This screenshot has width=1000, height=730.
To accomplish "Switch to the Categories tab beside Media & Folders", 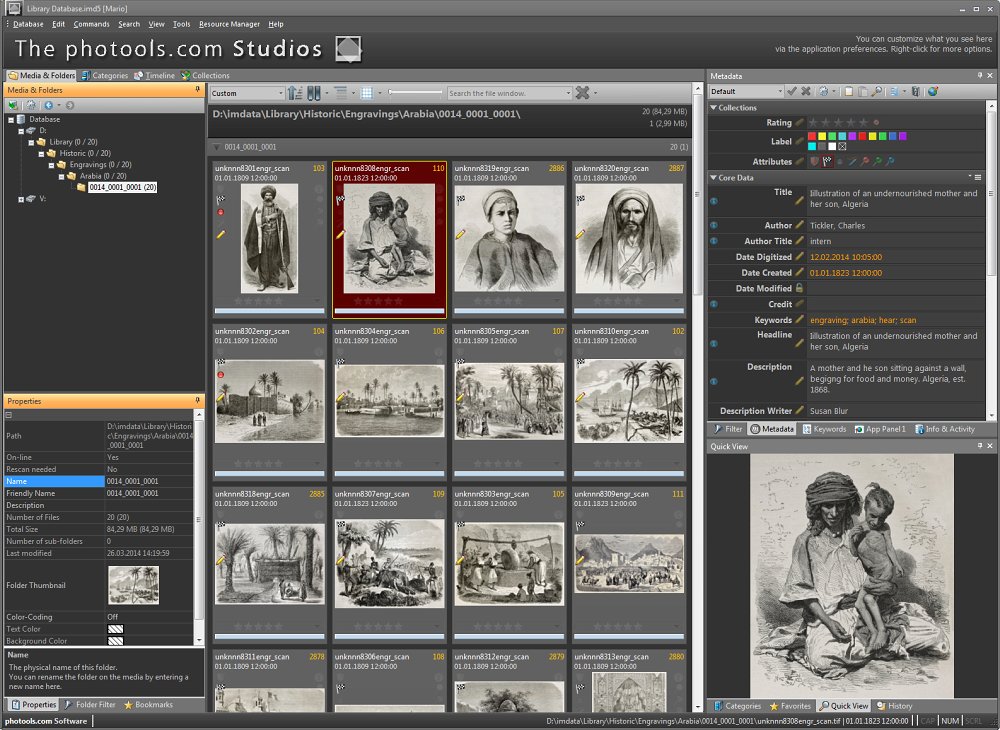I will (x=105, y=75).
